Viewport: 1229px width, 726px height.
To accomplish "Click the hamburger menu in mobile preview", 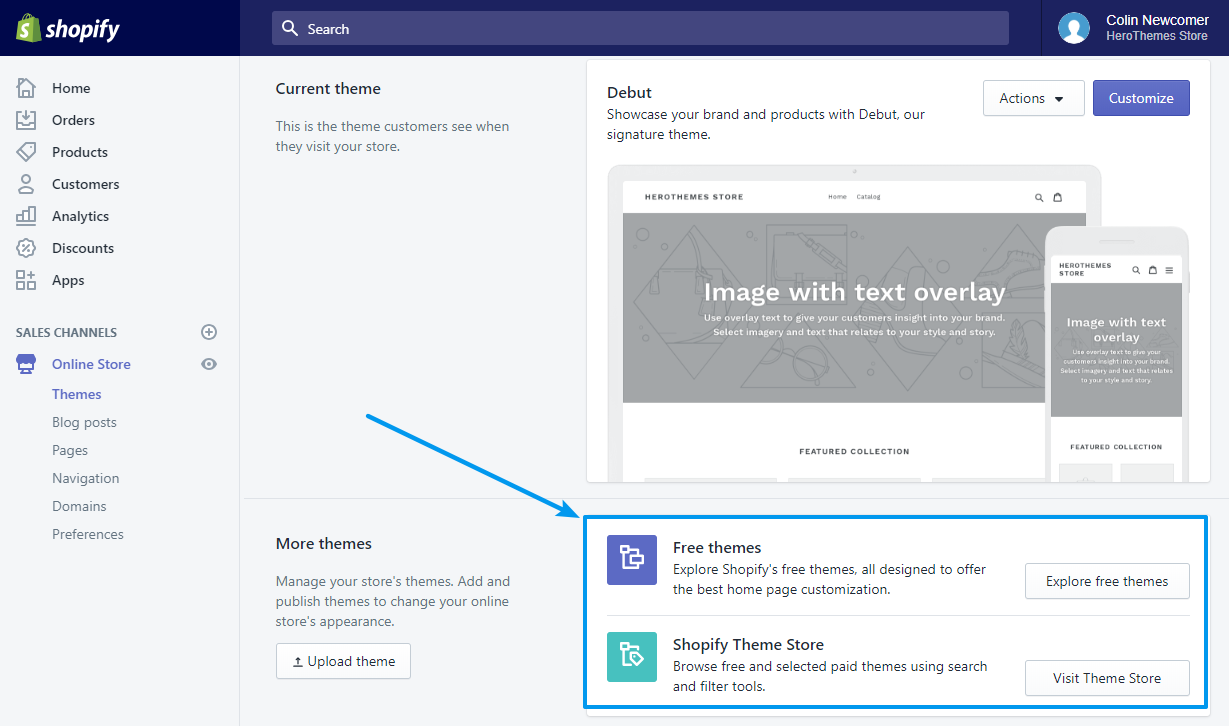I will [x=1169, y=270].
